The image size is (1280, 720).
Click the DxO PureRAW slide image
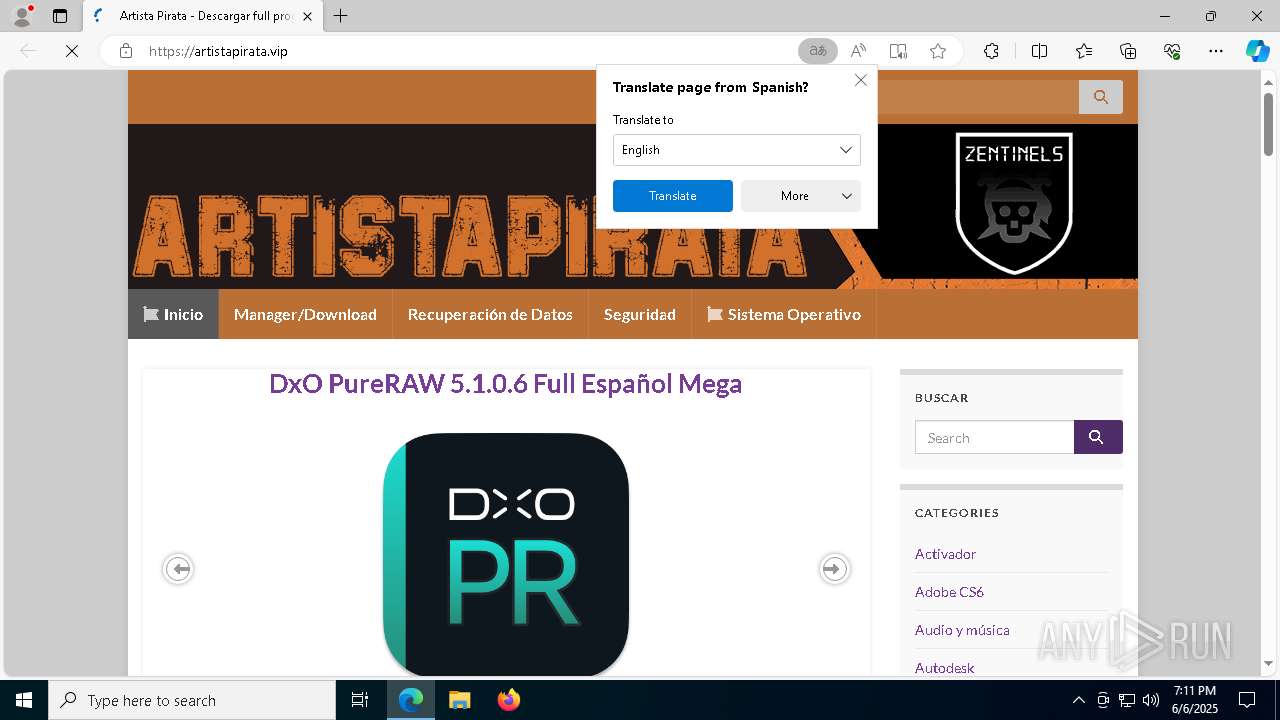506,555
